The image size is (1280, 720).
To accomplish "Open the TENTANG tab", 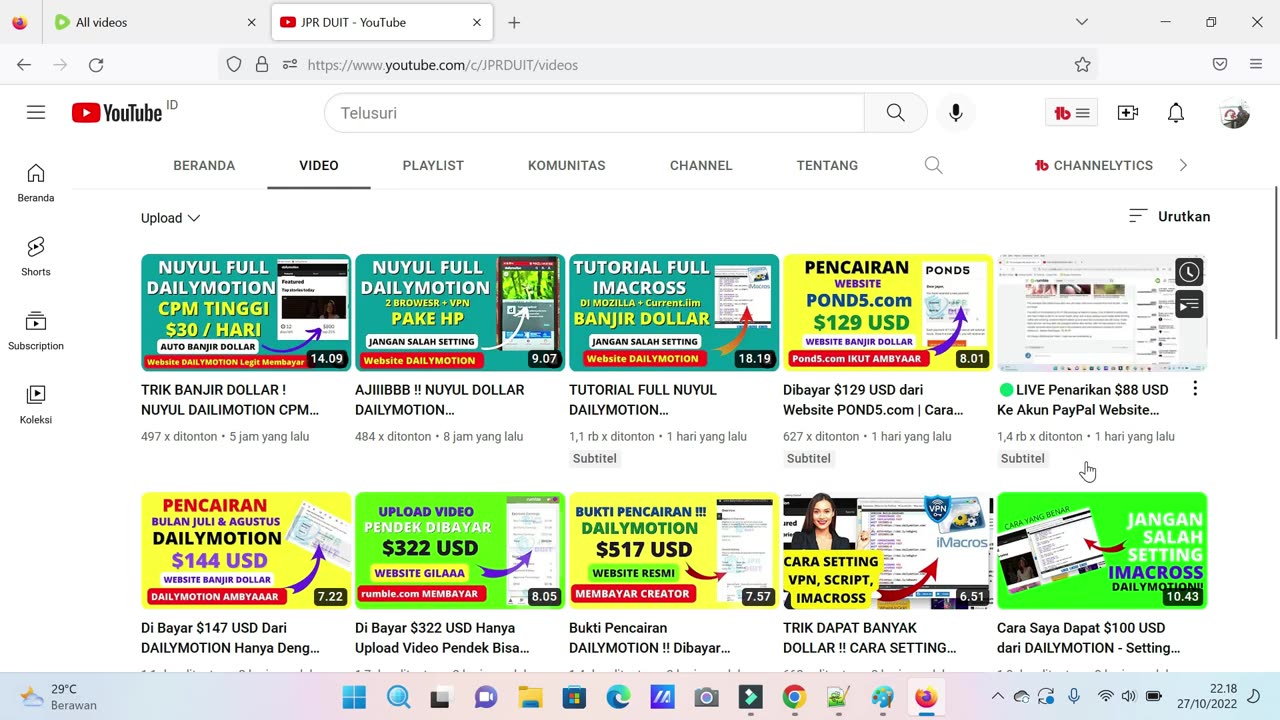I will pyautogui.click(x=827, y=165).
